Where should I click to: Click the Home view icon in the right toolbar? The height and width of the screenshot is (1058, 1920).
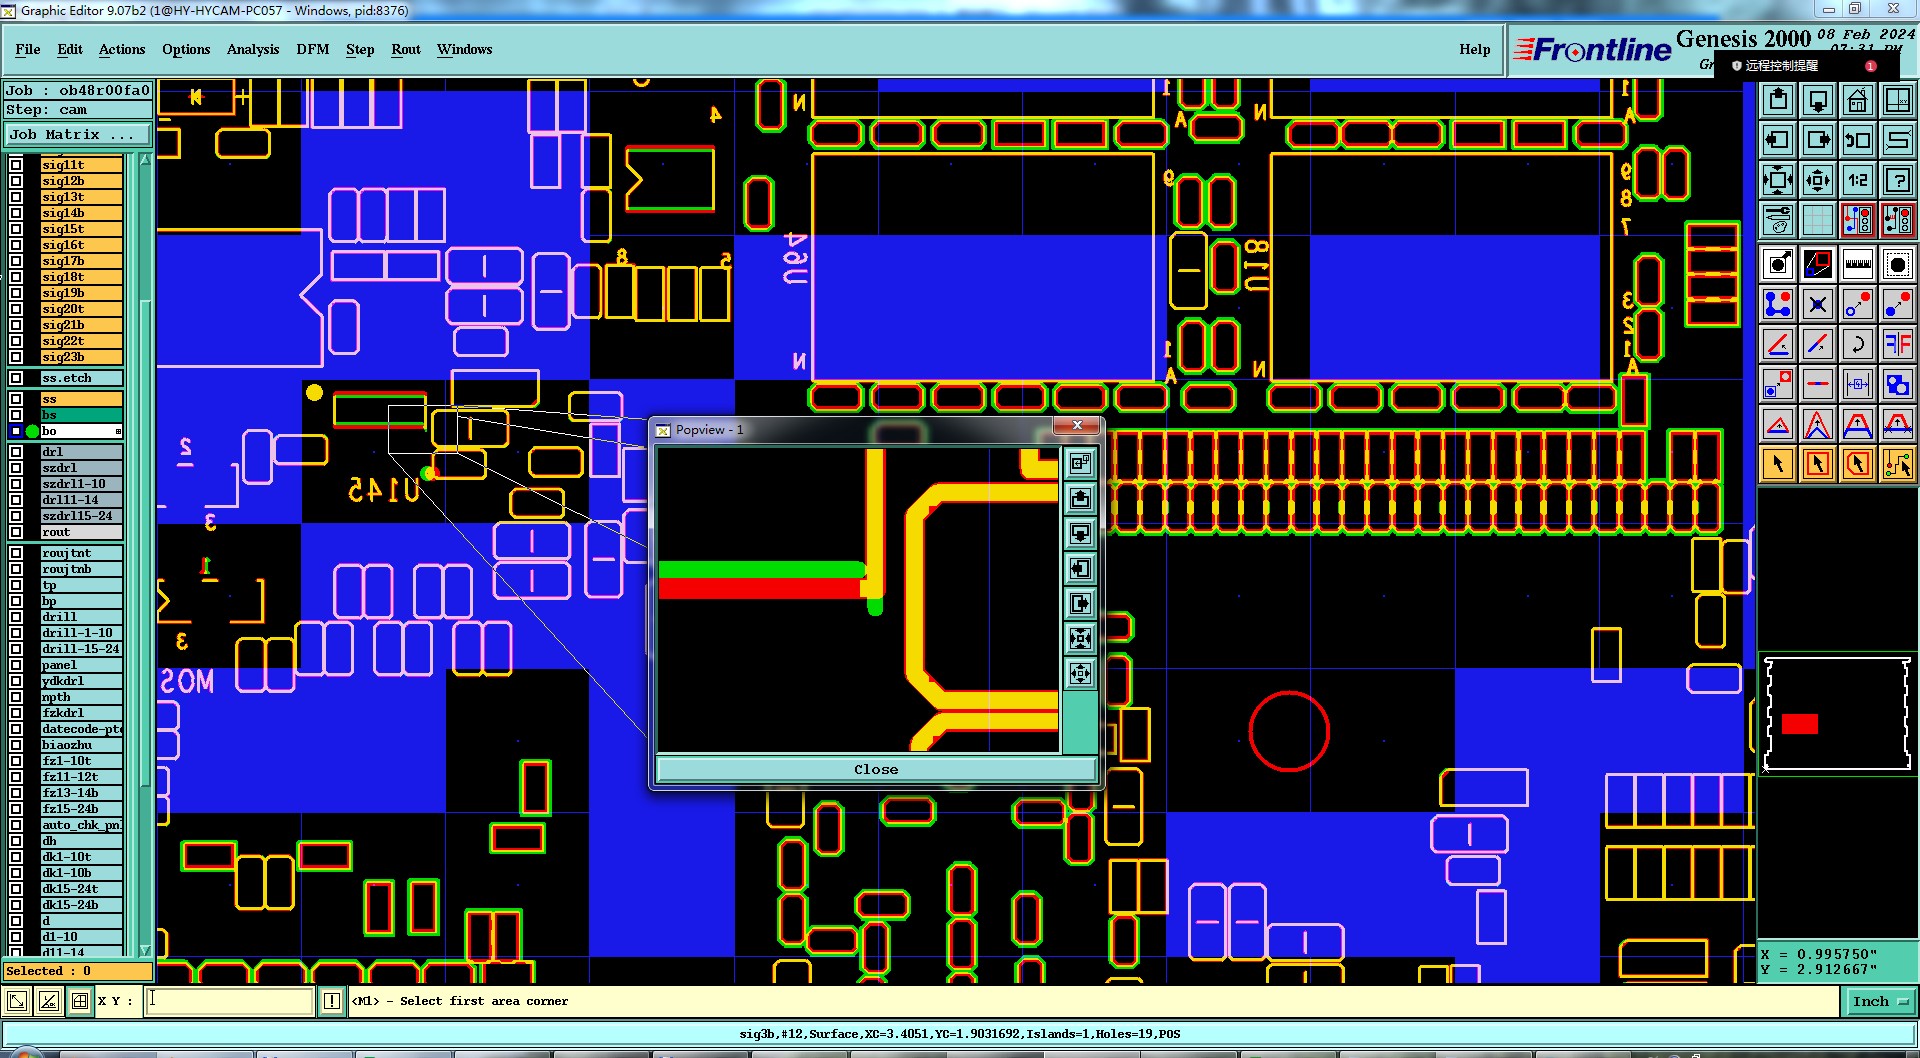point(1857,100)
